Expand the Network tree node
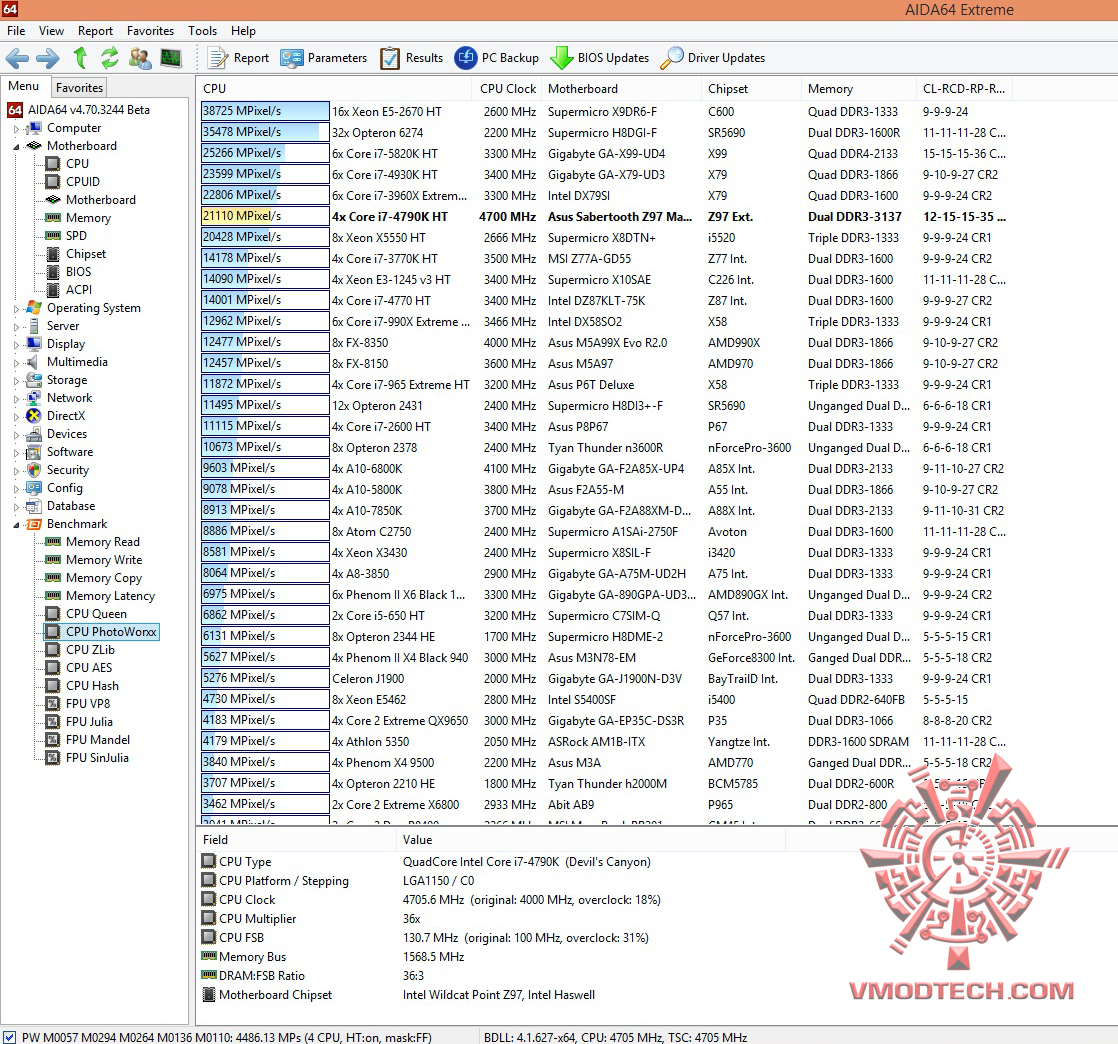Image resolution: width=1118 pixels, height=1044 pixels. click(16, 399)
